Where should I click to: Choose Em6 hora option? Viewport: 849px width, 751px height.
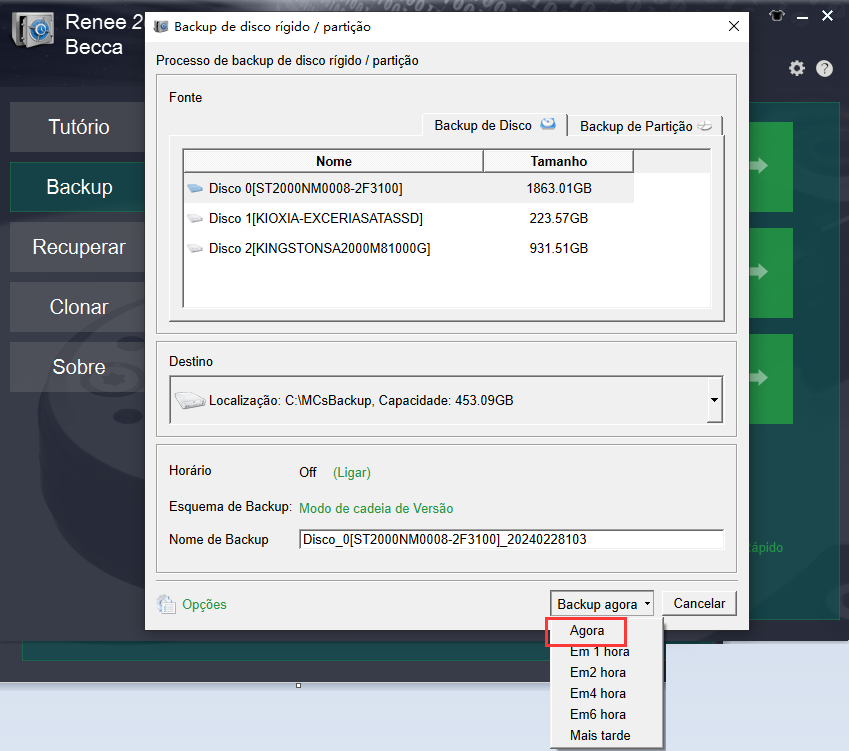[598, 715]
